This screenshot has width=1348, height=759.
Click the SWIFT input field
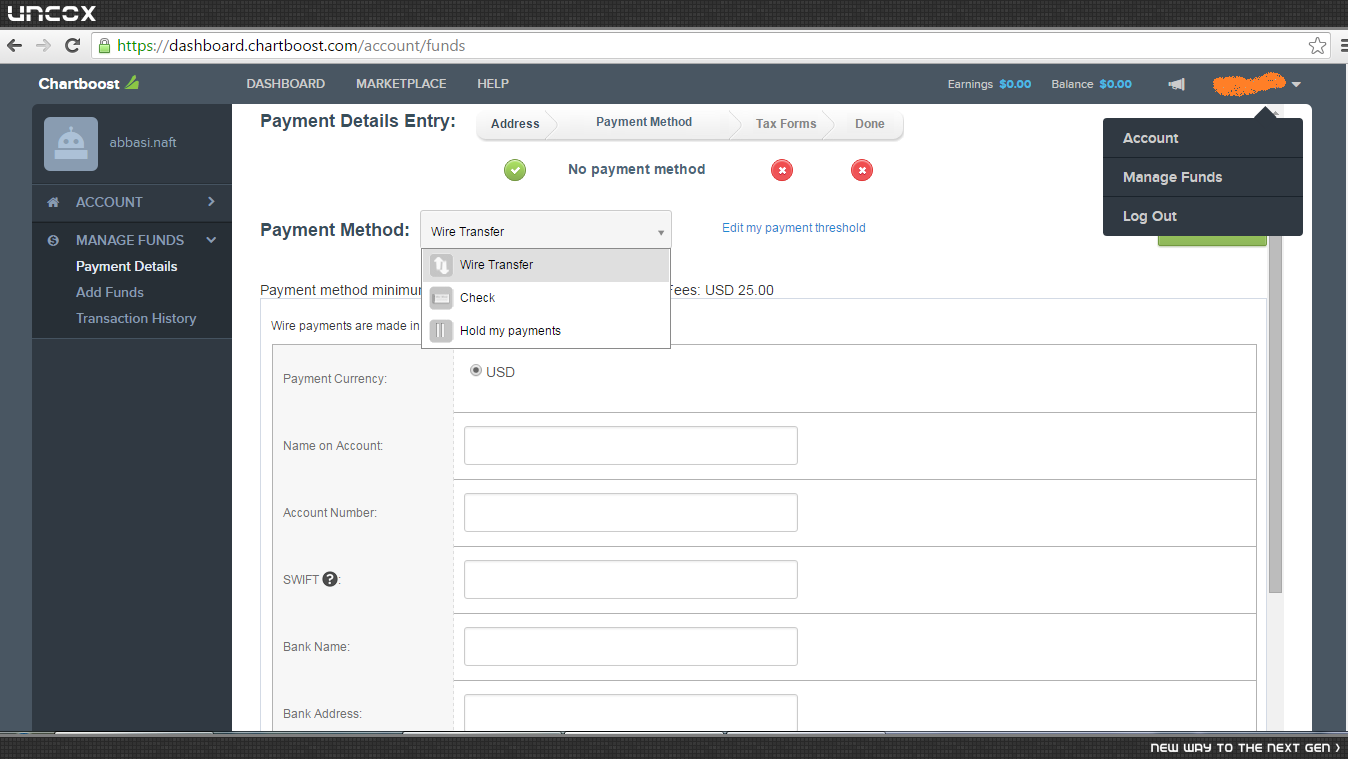point(631,580)
